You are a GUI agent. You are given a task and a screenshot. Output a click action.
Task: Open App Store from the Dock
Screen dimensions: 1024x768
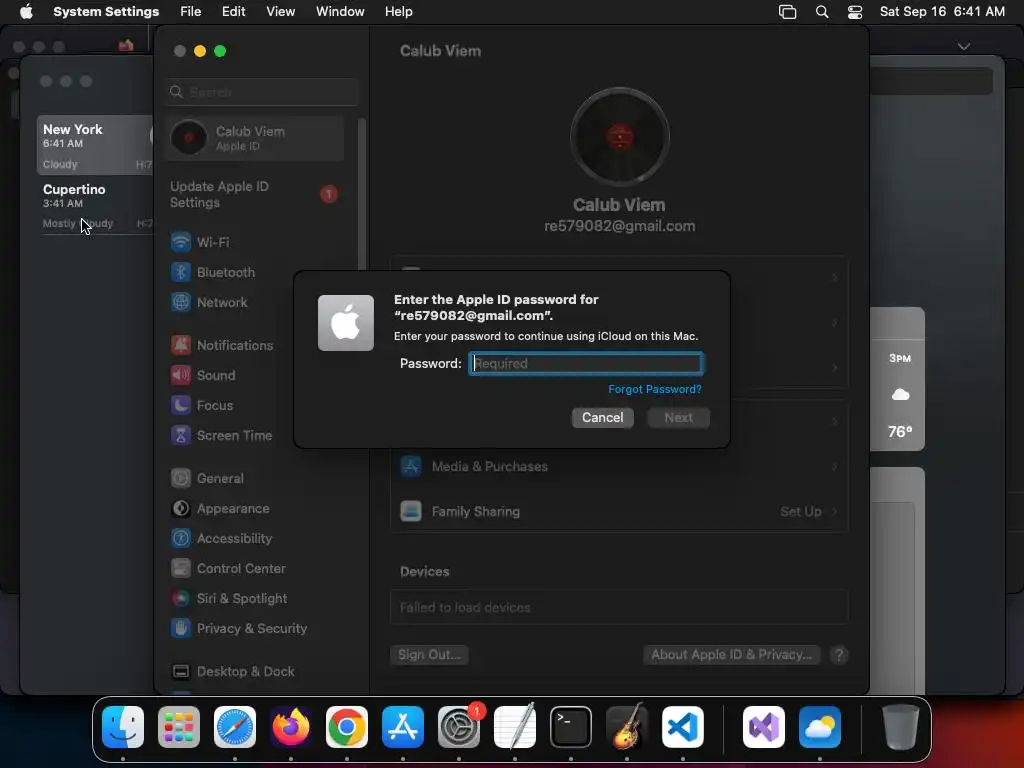[403, 727]
